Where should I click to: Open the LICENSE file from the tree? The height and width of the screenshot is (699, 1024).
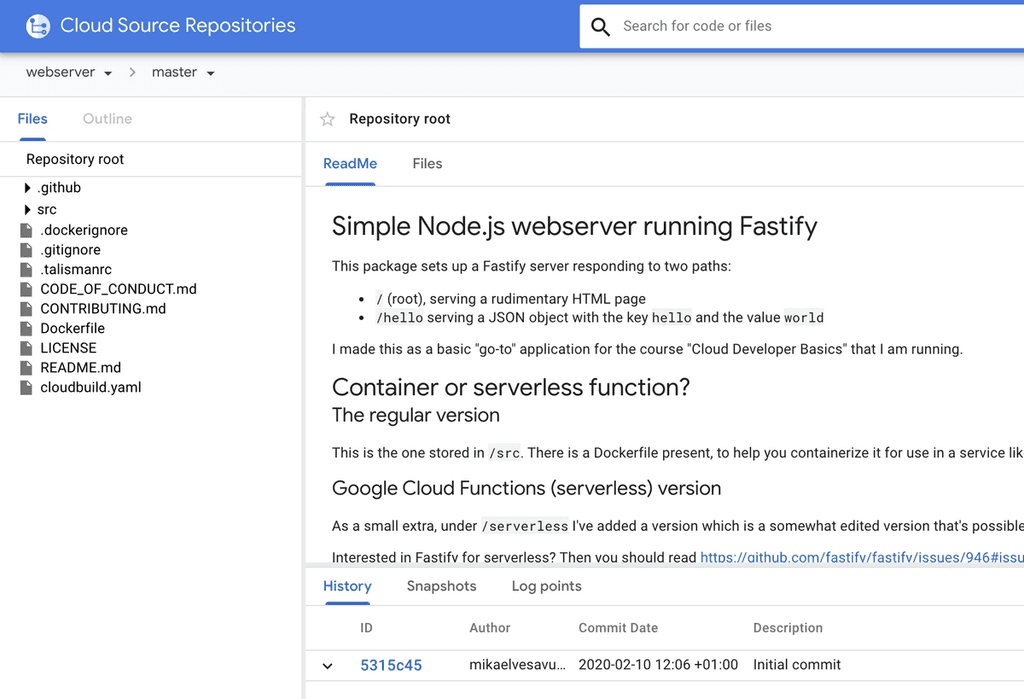point(68,348)
